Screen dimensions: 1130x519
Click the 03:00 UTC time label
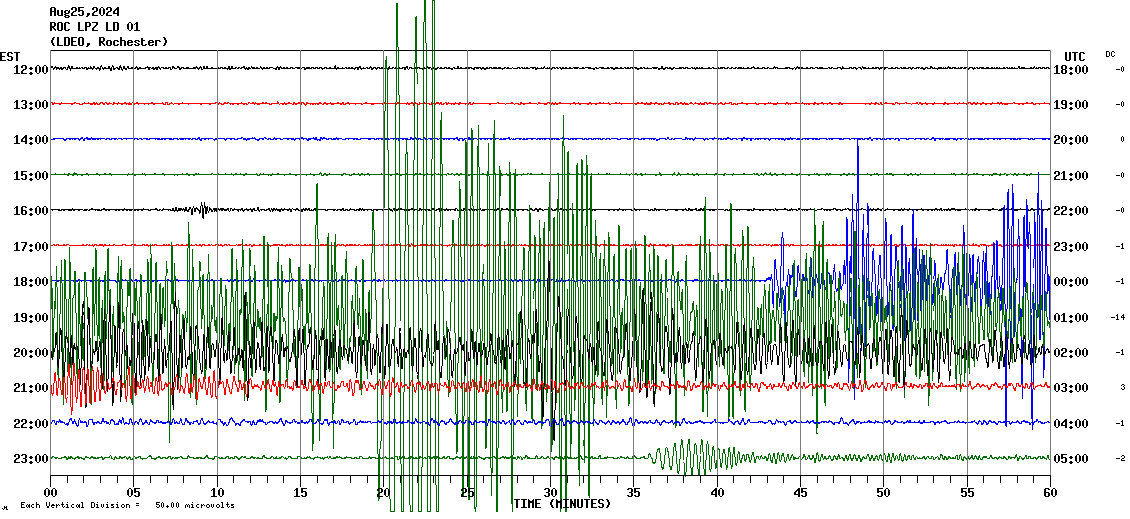[x=1071, y=388]
